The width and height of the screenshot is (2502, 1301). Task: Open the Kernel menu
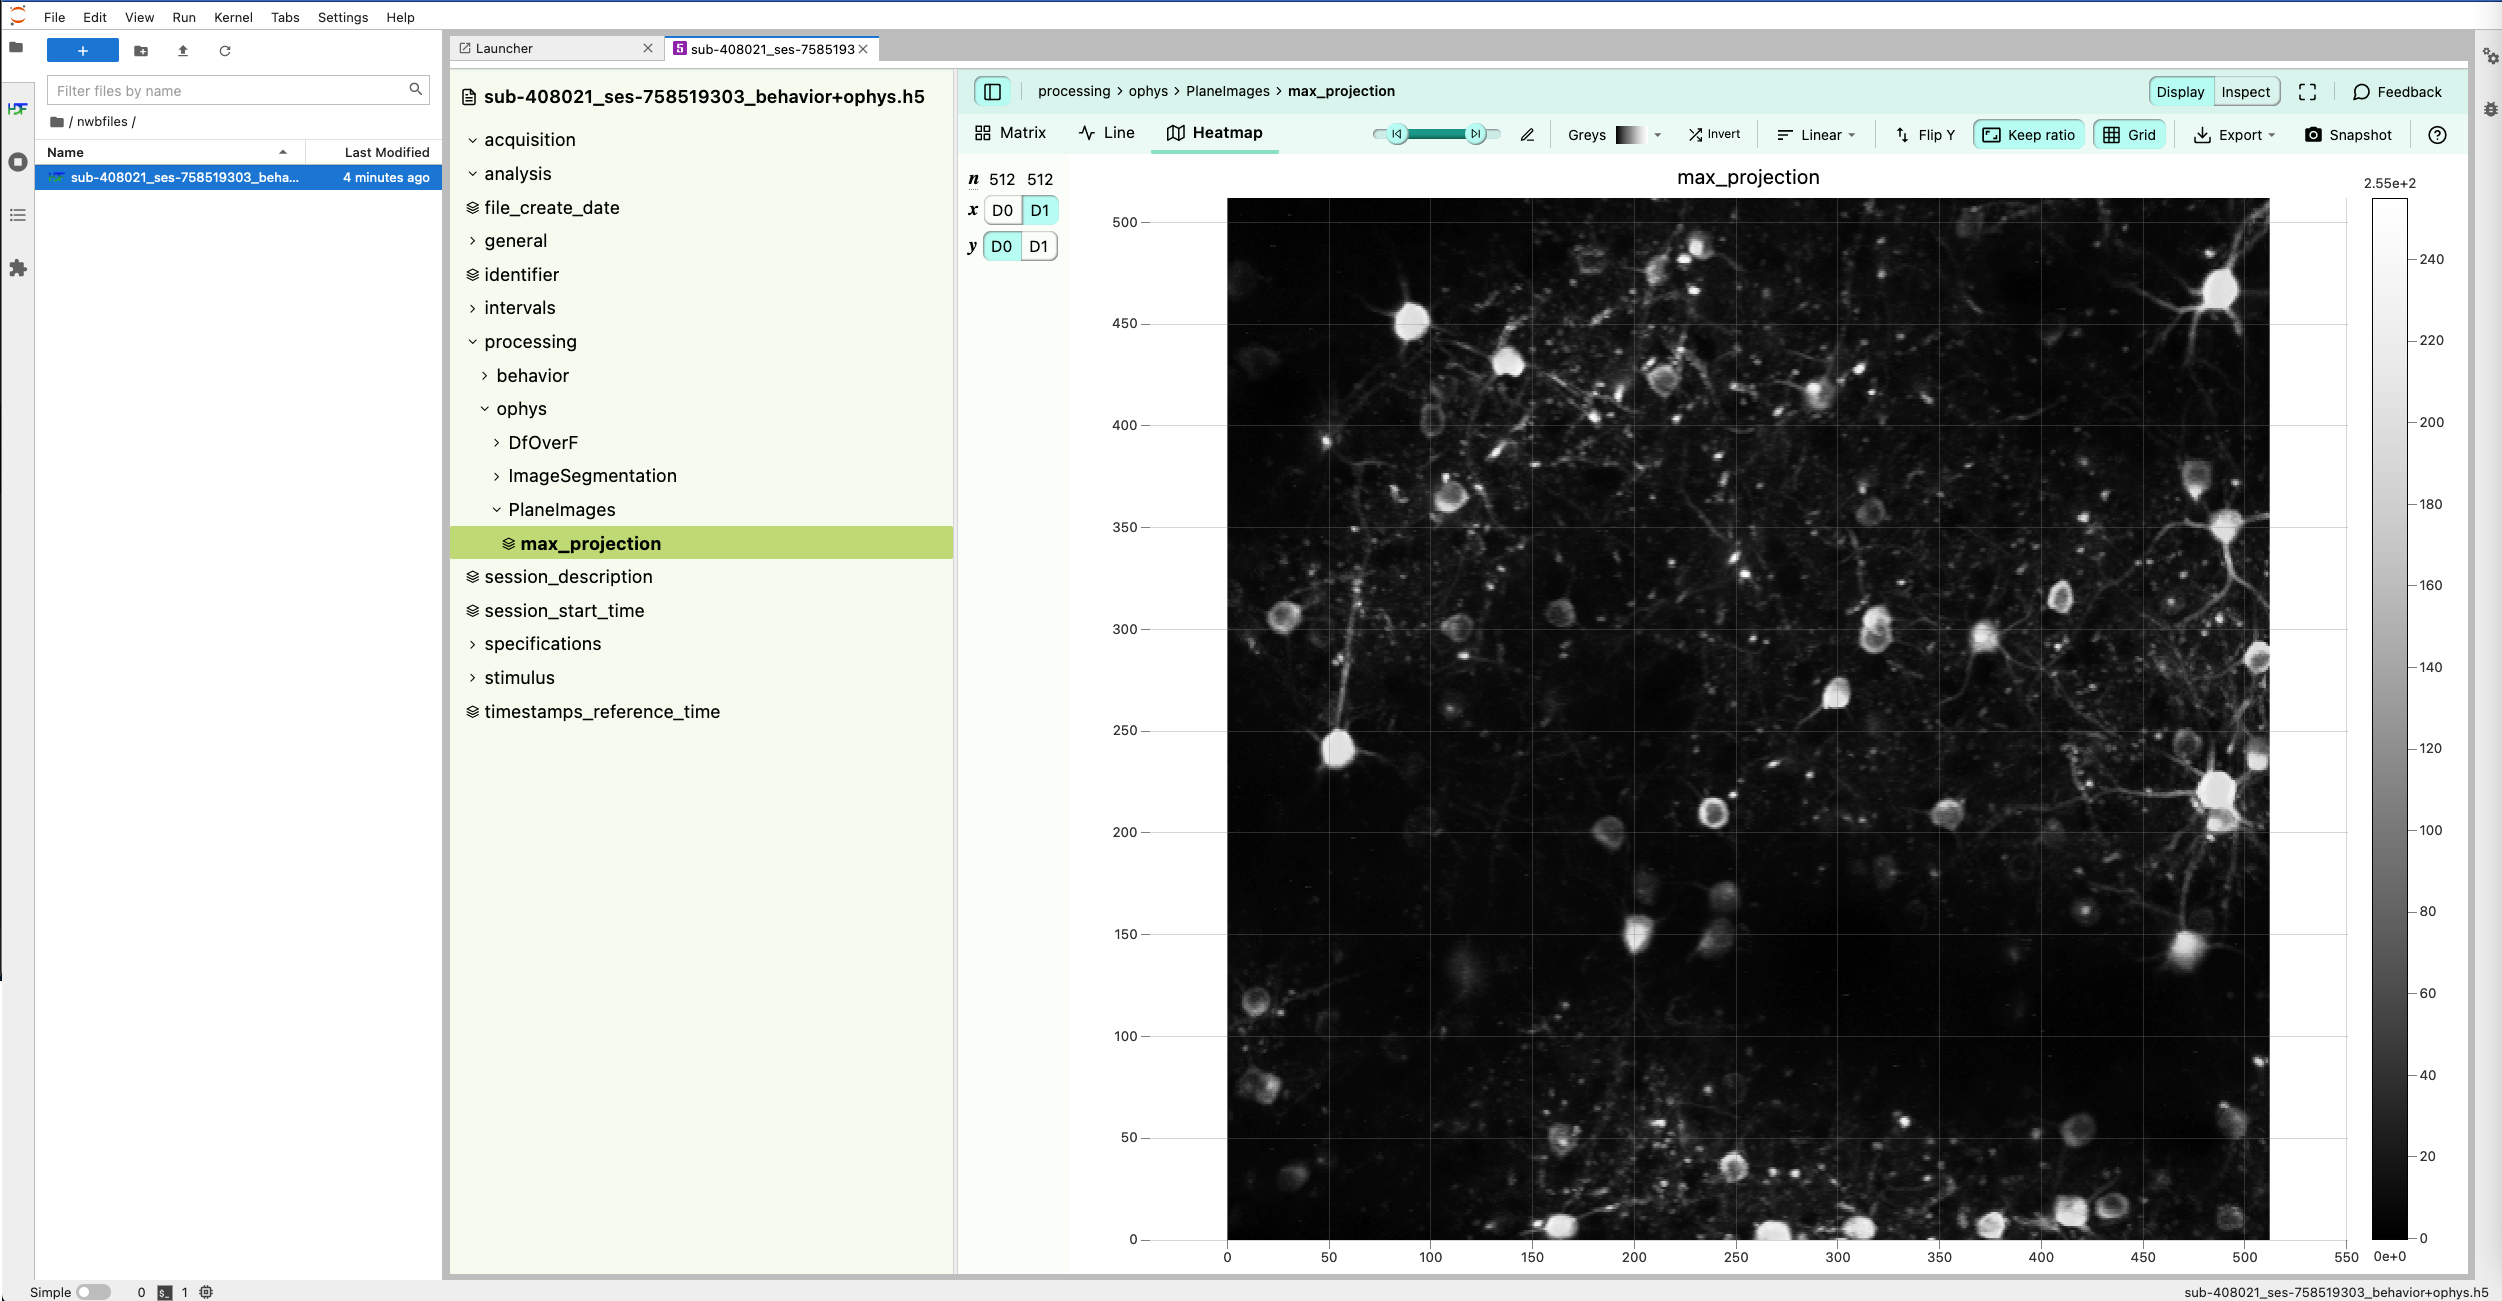coord(232,17)
